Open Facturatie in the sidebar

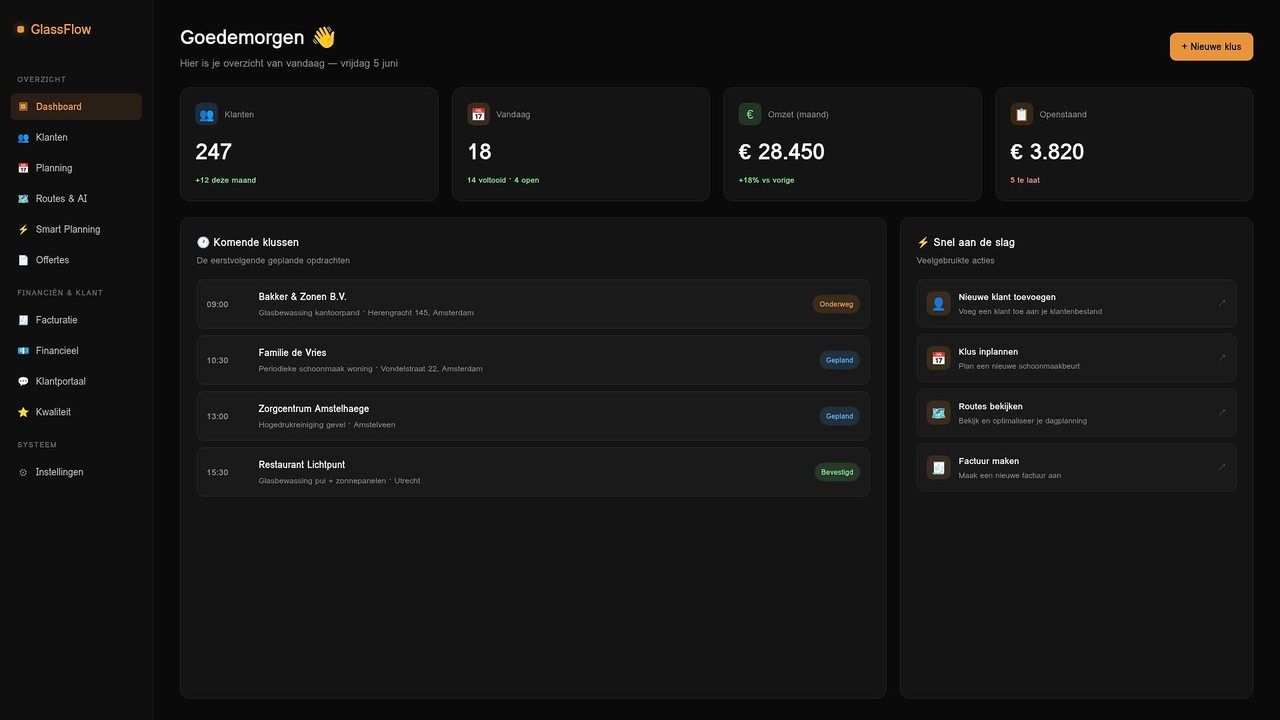pyautogui.click(x=76, y=320)
